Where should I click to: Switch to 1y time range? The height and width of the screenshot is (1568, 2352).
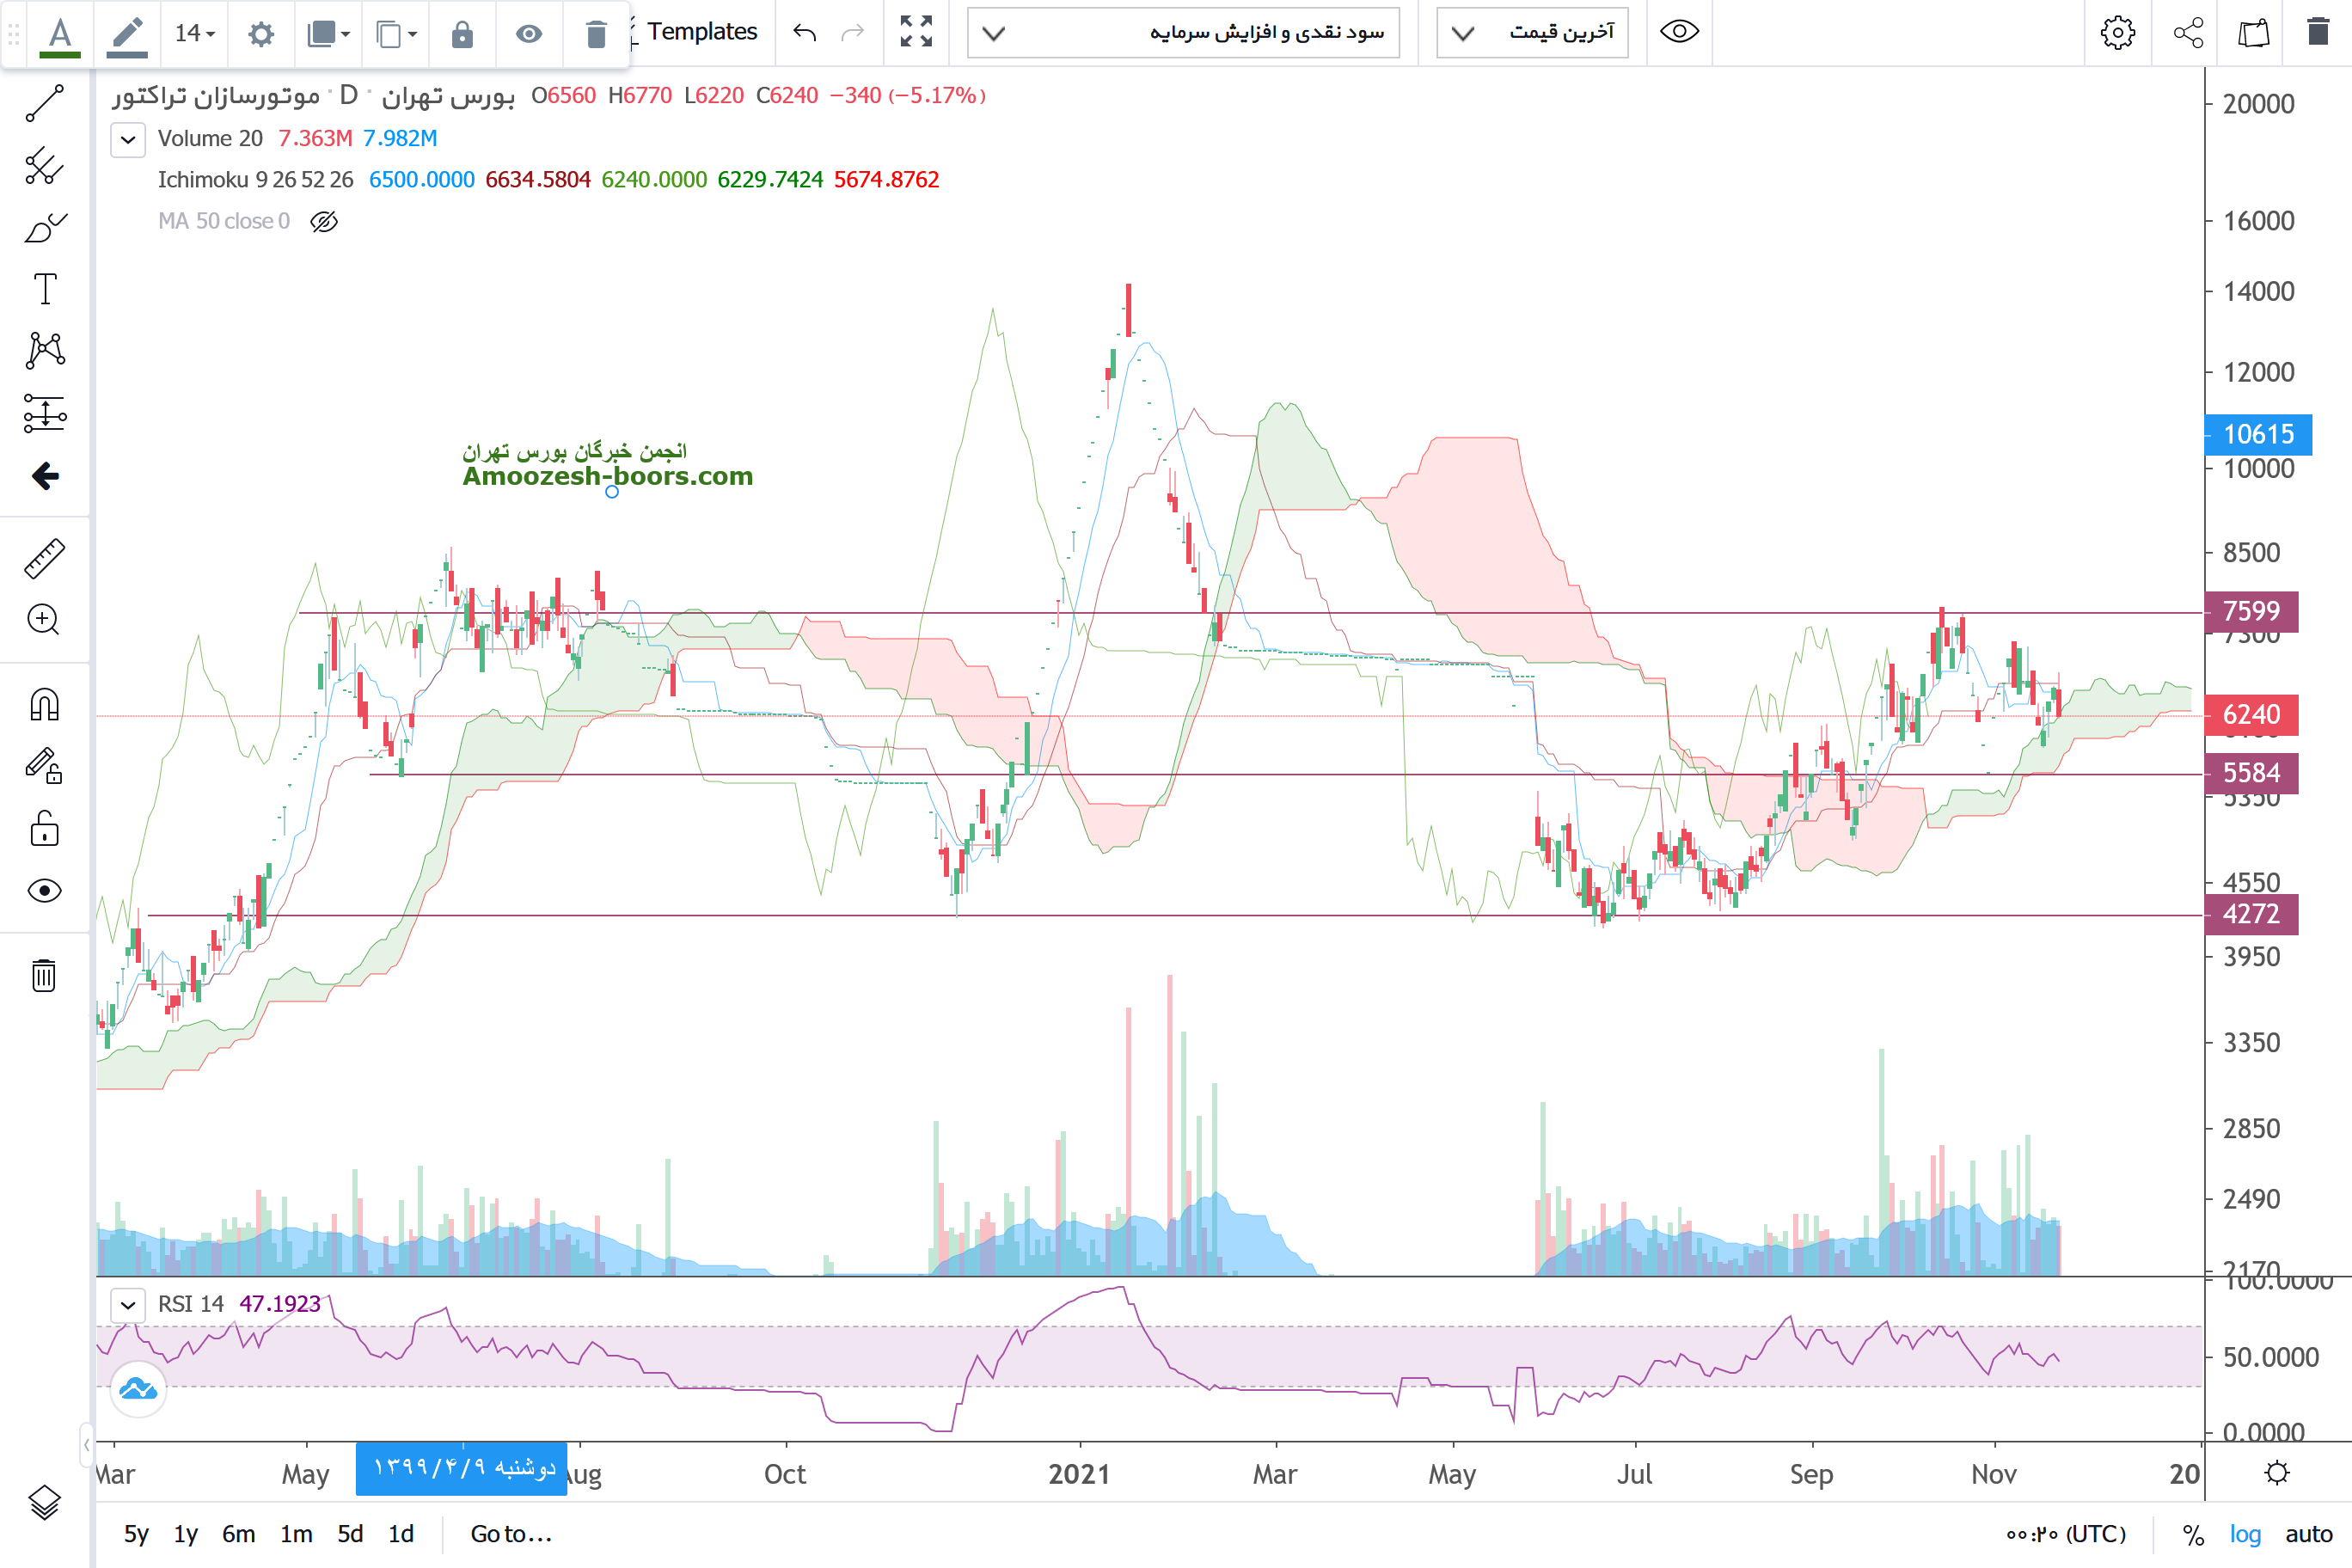coord(186,1534)
